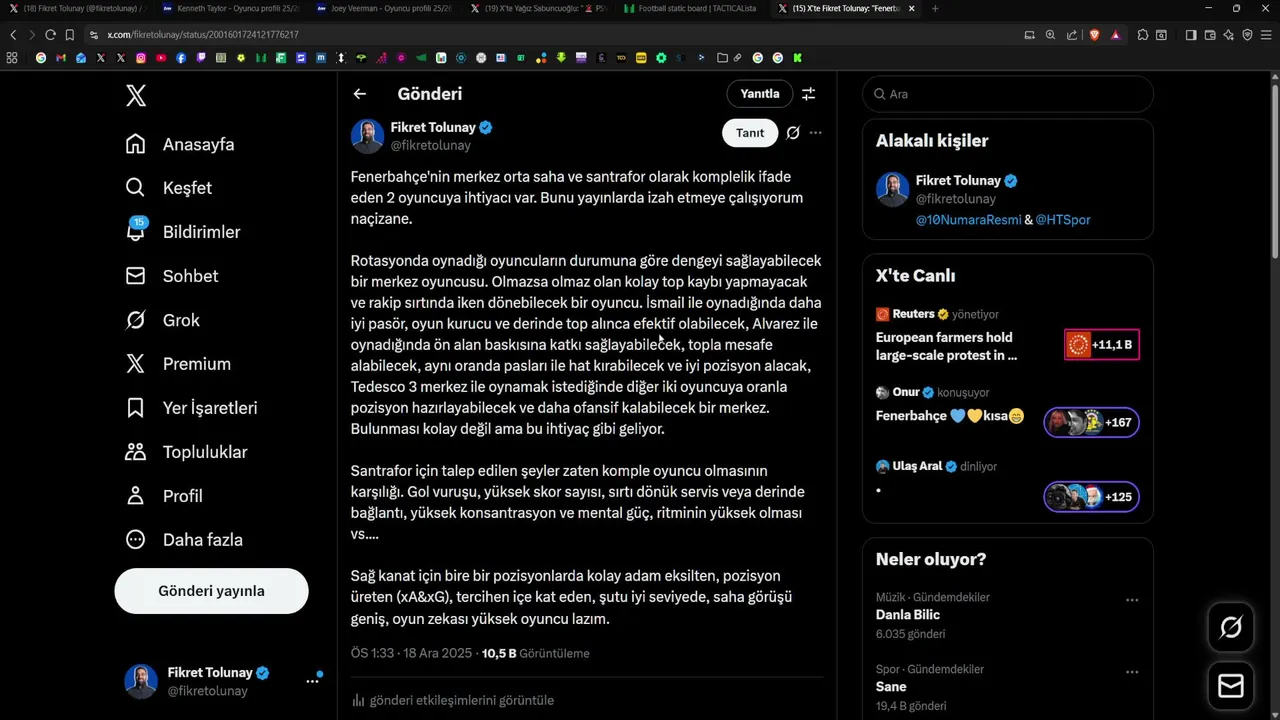Open Keşfet in sidebar
The width and height of the screenshot is (1280, 720).
point(168,188)
